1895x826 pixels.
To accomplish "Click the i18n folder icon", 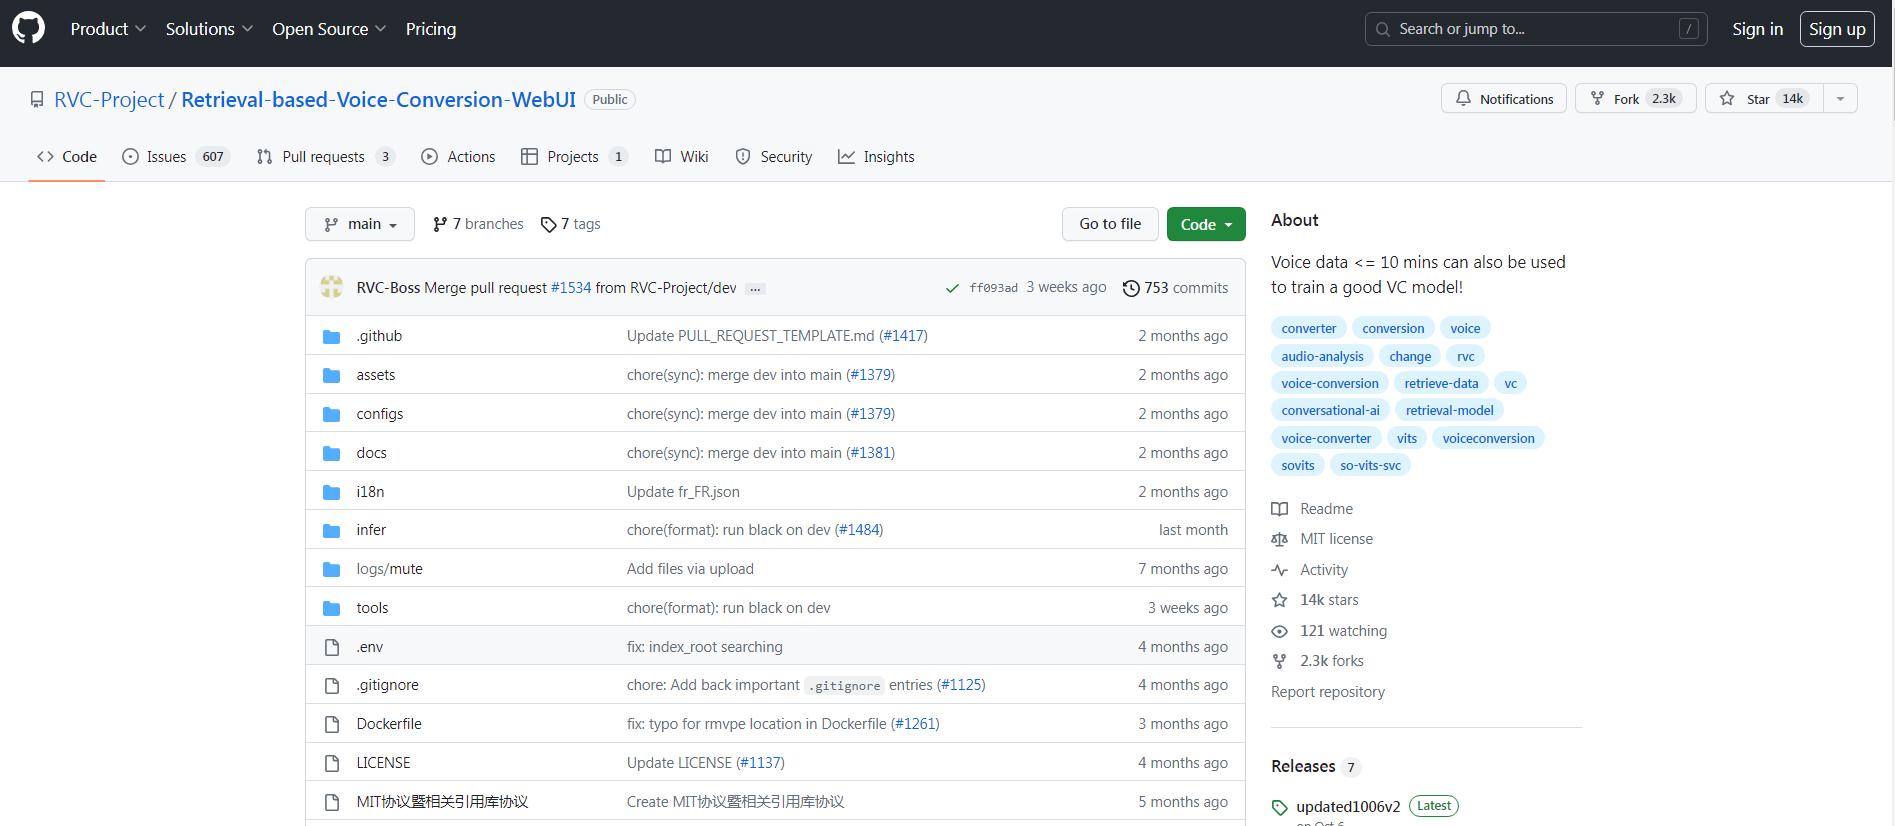I will click(x=332, y=492).
